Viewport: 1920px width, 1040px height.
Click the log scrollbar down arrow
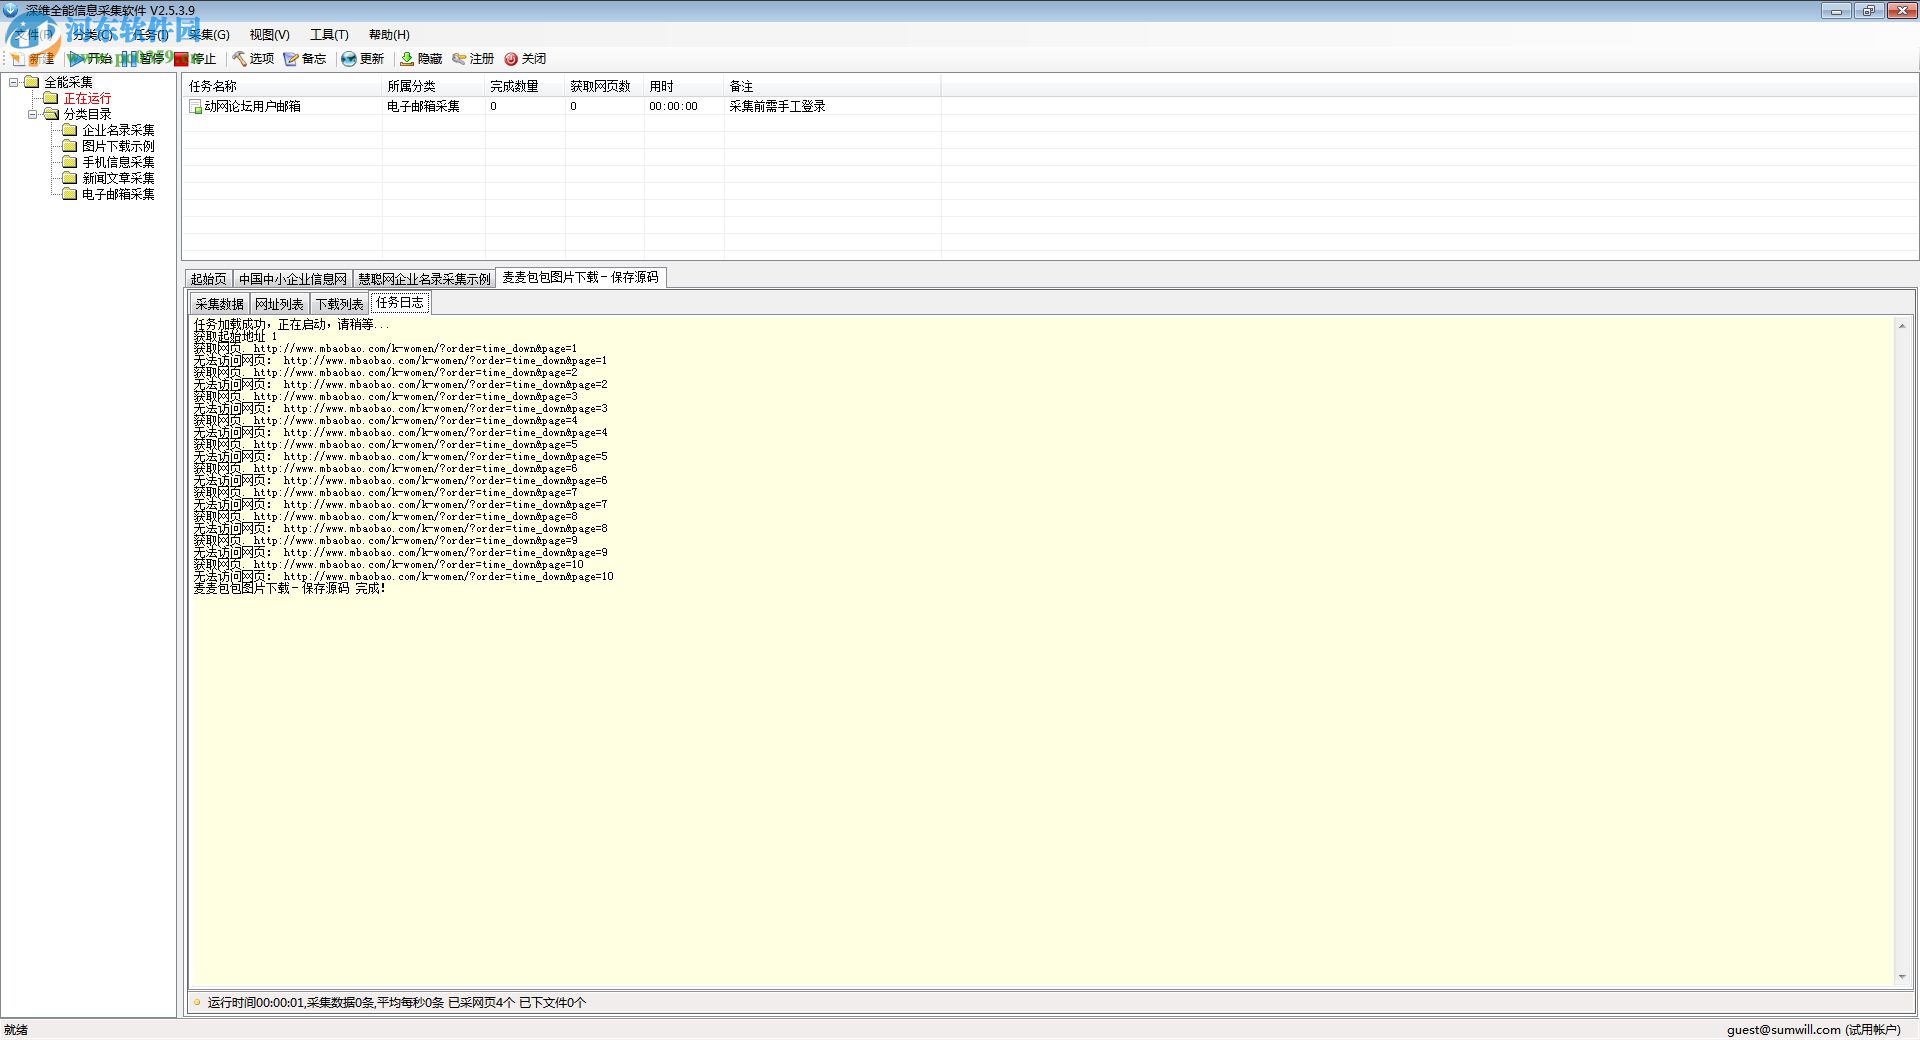point(1901,977)
